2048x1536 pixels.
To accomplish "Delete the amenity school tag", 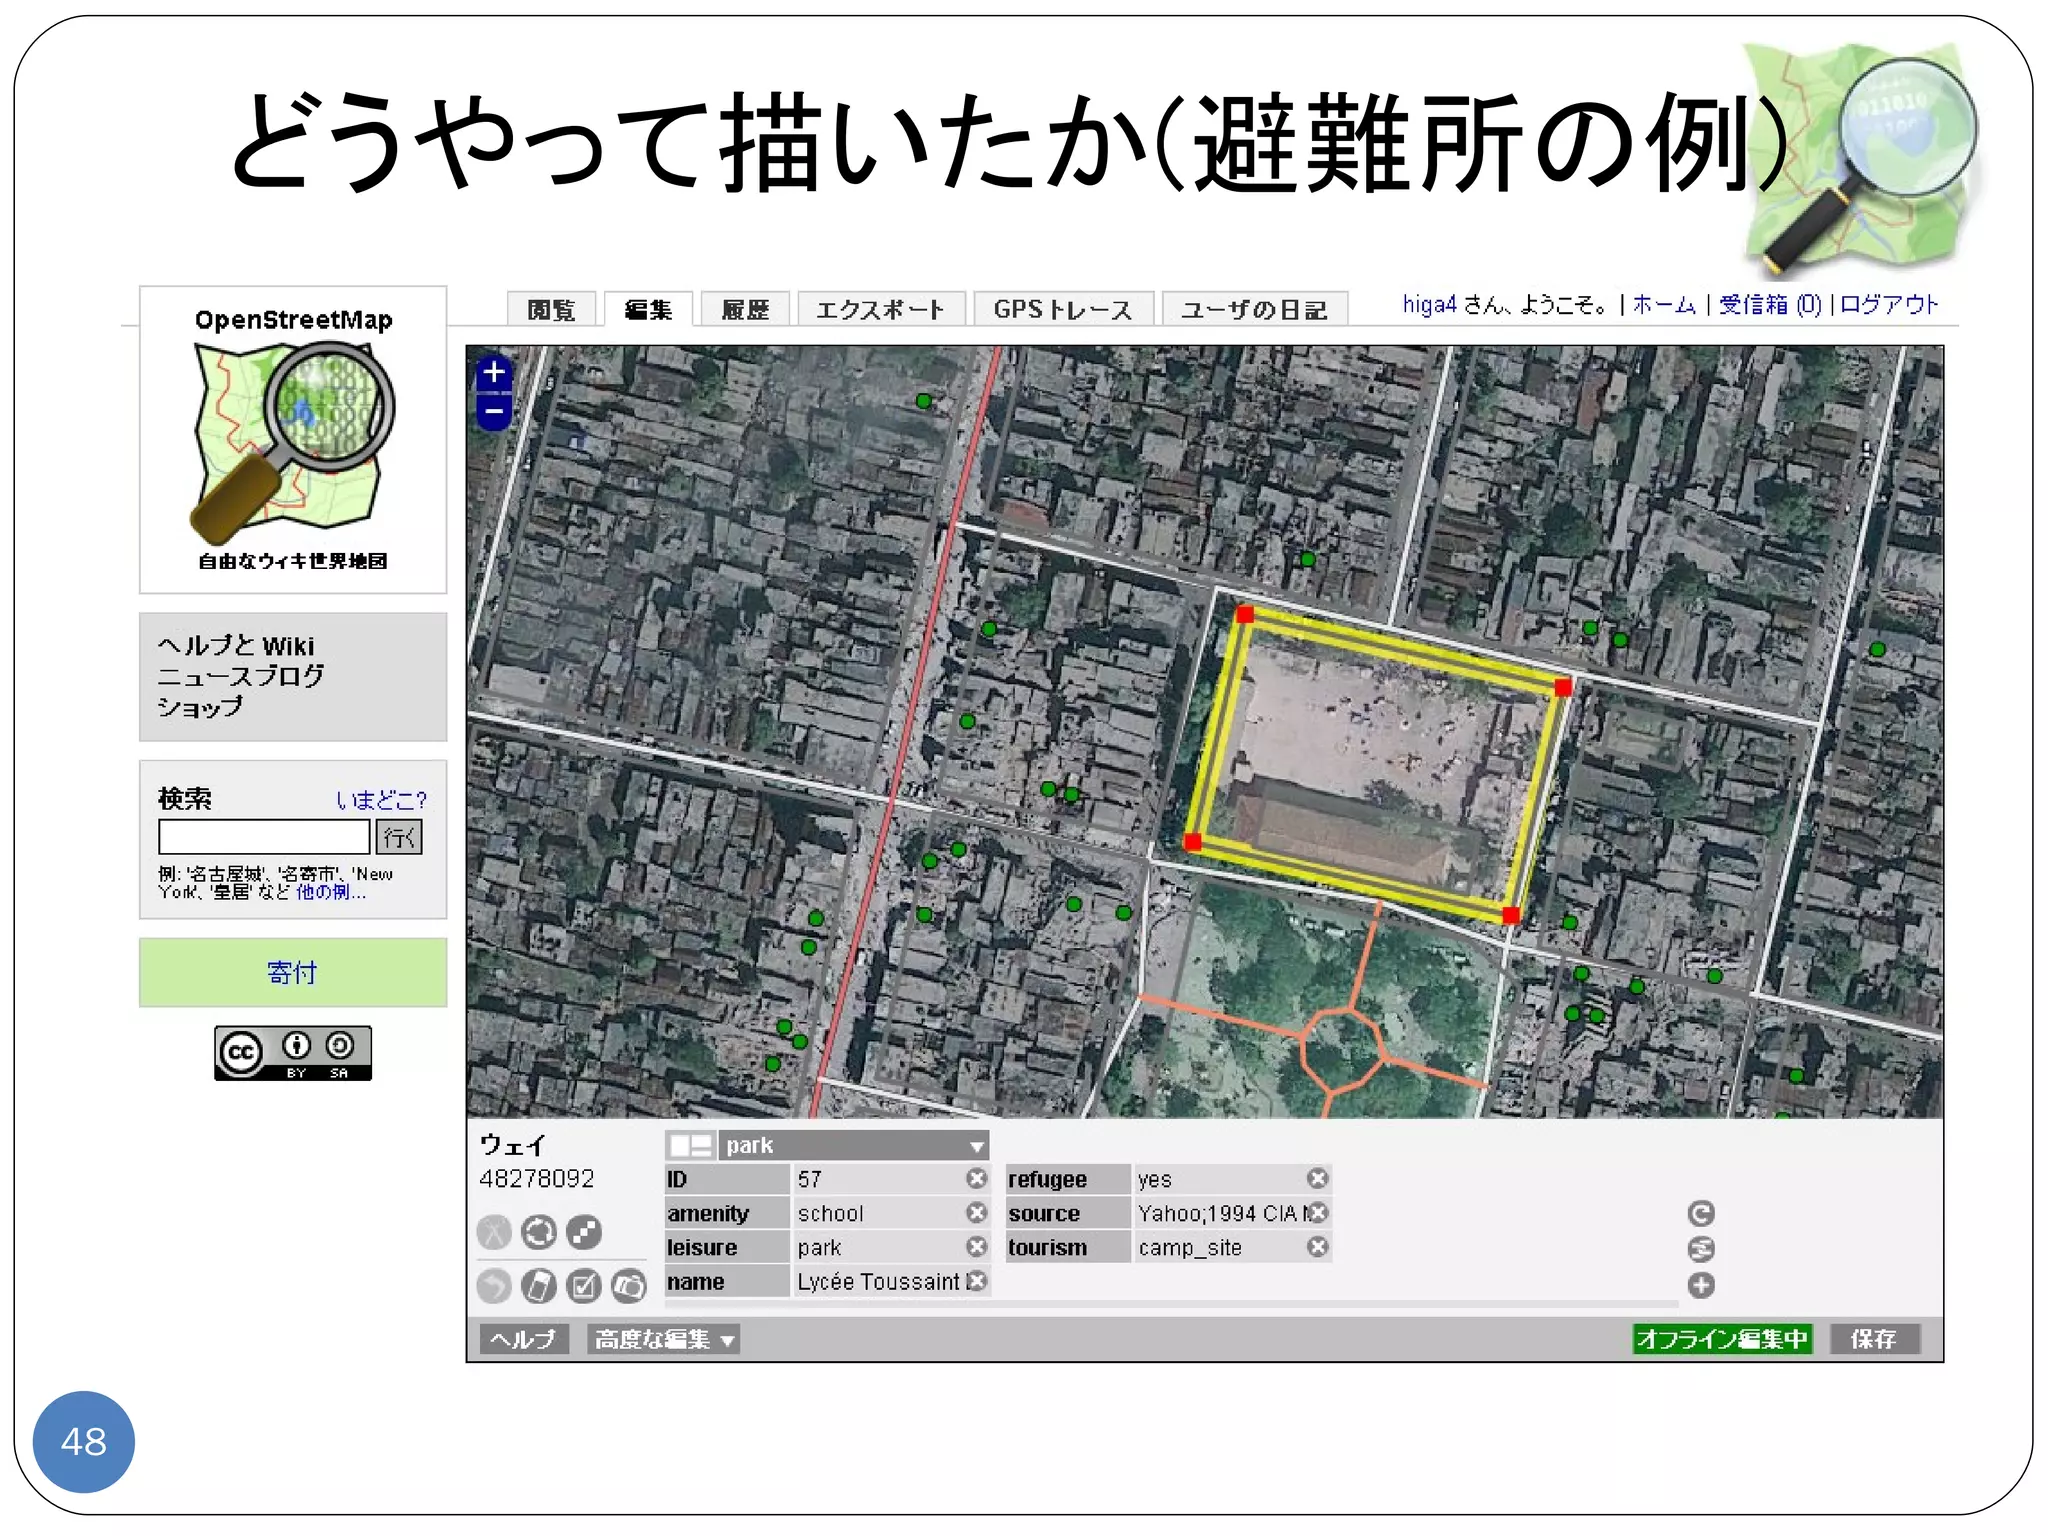I will click(977, 1213).
